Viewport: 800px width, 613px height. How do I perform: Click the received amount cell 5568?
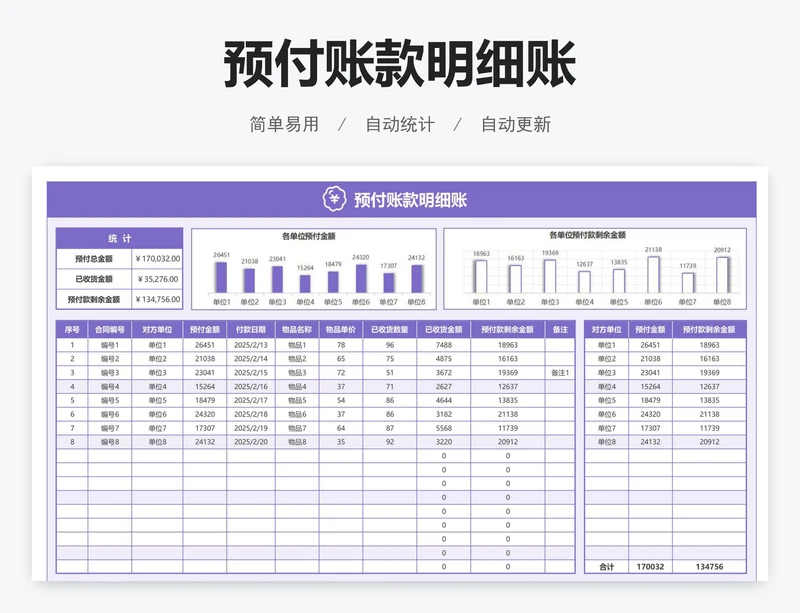(444, 428)
